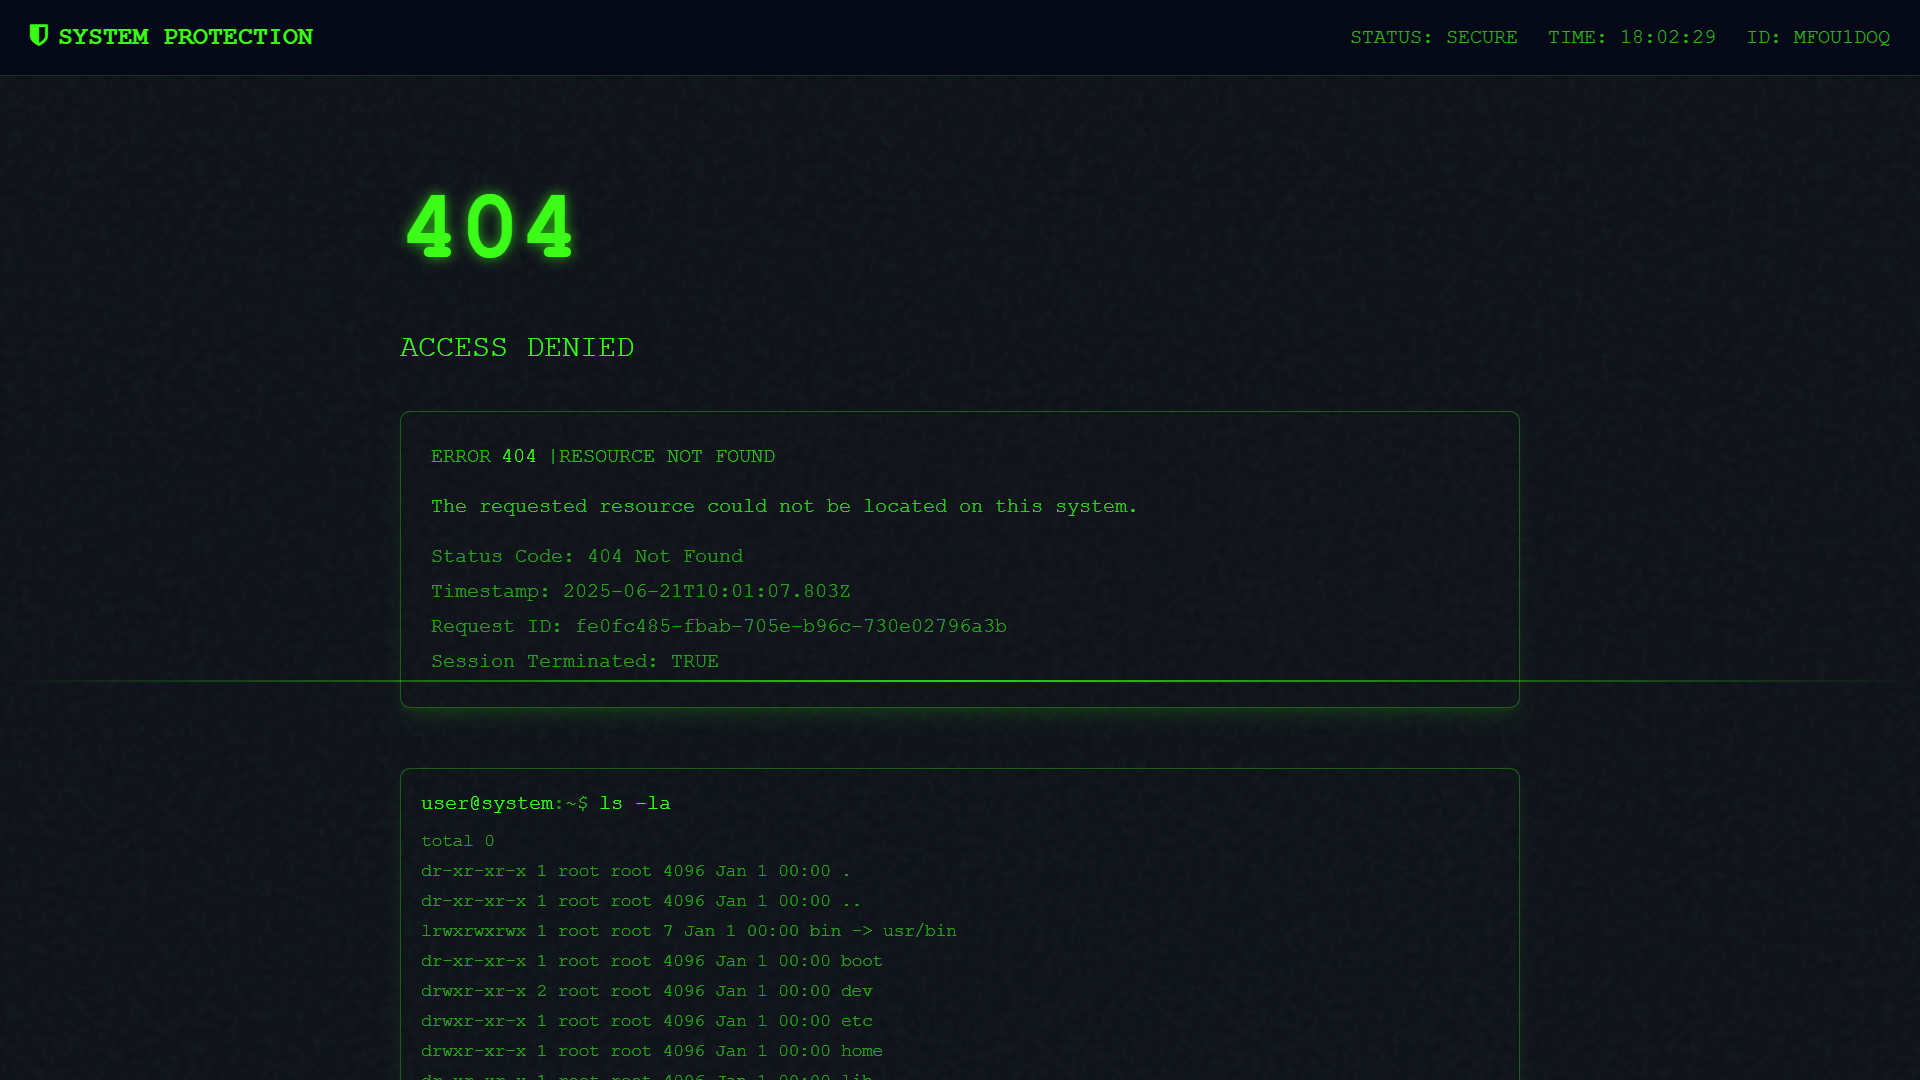This screenshot has width=1920, height=1080.
Task: Click the large glowing 404 heading
Action: point(489,228)
